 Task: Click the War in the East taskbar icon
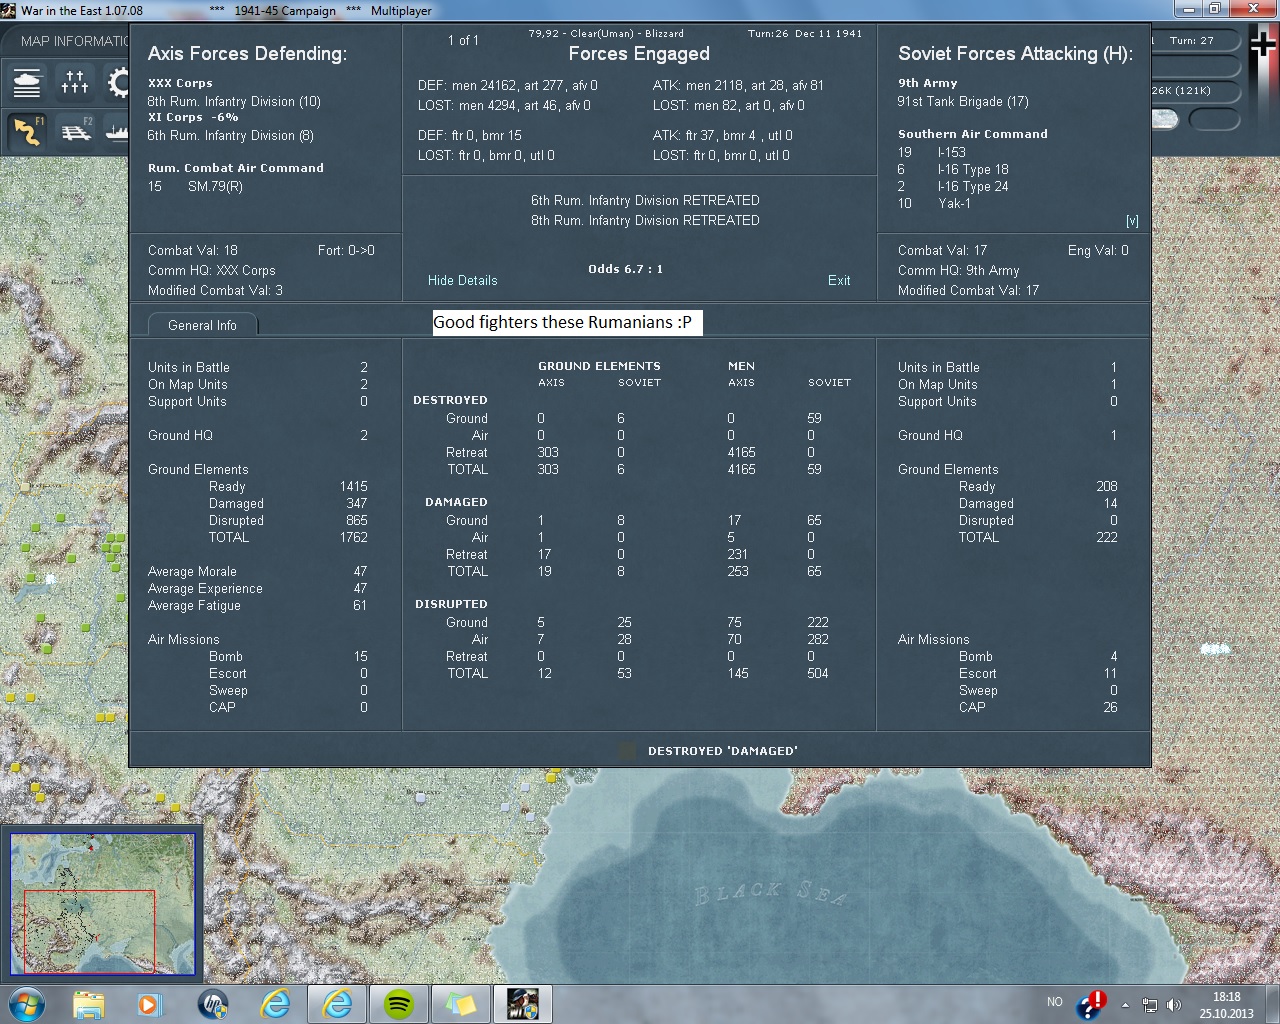click(522, 1003)
